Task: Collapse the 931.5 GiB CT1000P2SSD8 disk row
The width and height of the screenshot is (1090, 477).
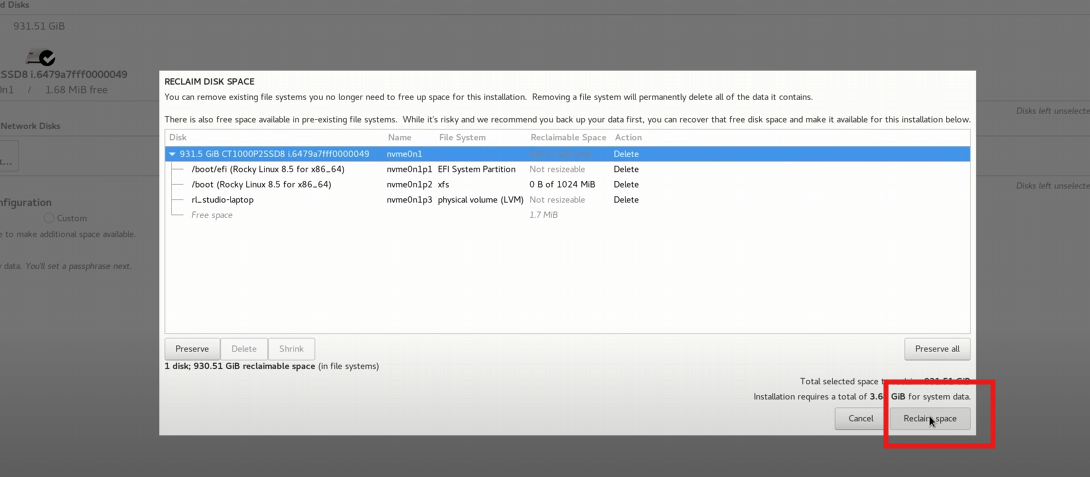Action: click(172, 154)
